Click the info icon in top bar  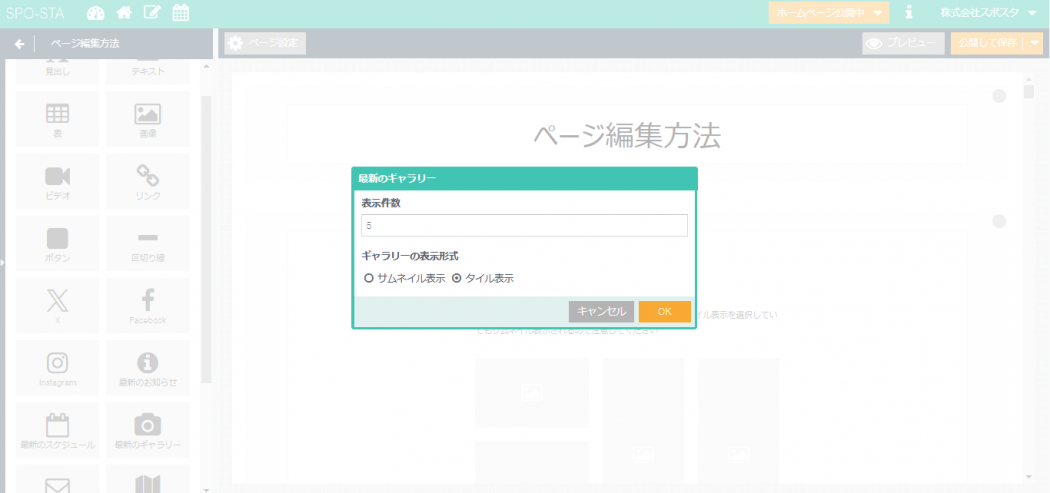tap(908, 13)
